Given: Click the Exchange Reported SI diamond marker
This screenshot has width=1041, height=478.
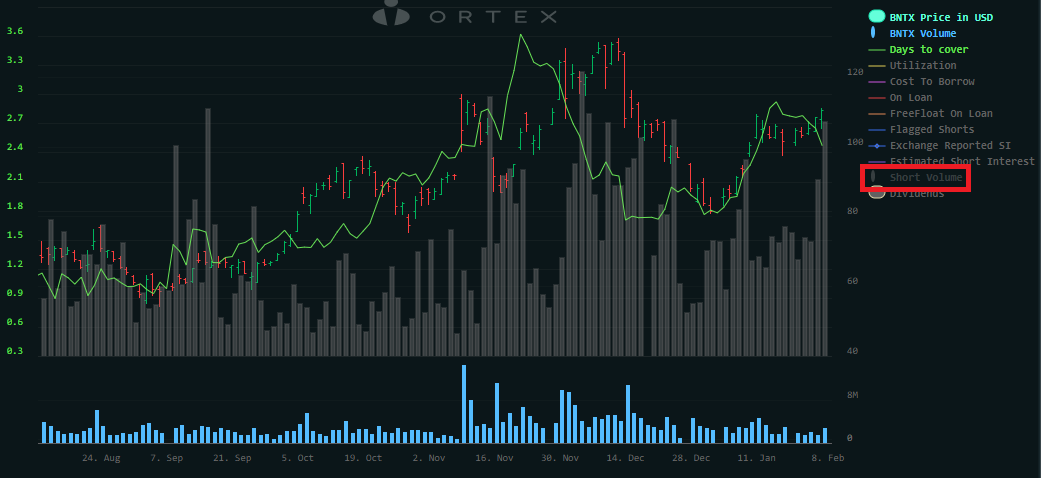Looking at the screenshot, I should click(877, 146).
